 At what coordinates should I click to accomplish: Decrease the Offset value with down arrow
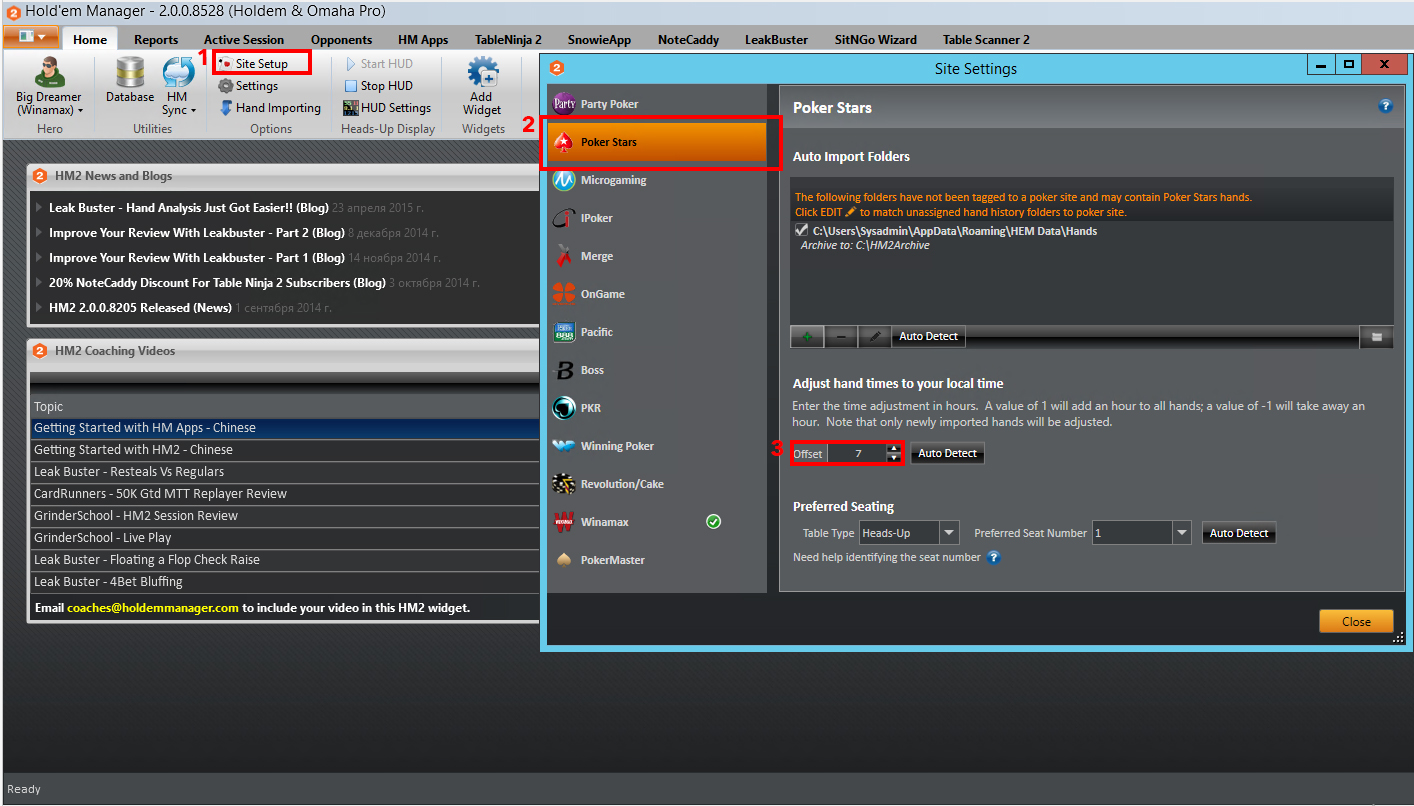tap(894, 459)
